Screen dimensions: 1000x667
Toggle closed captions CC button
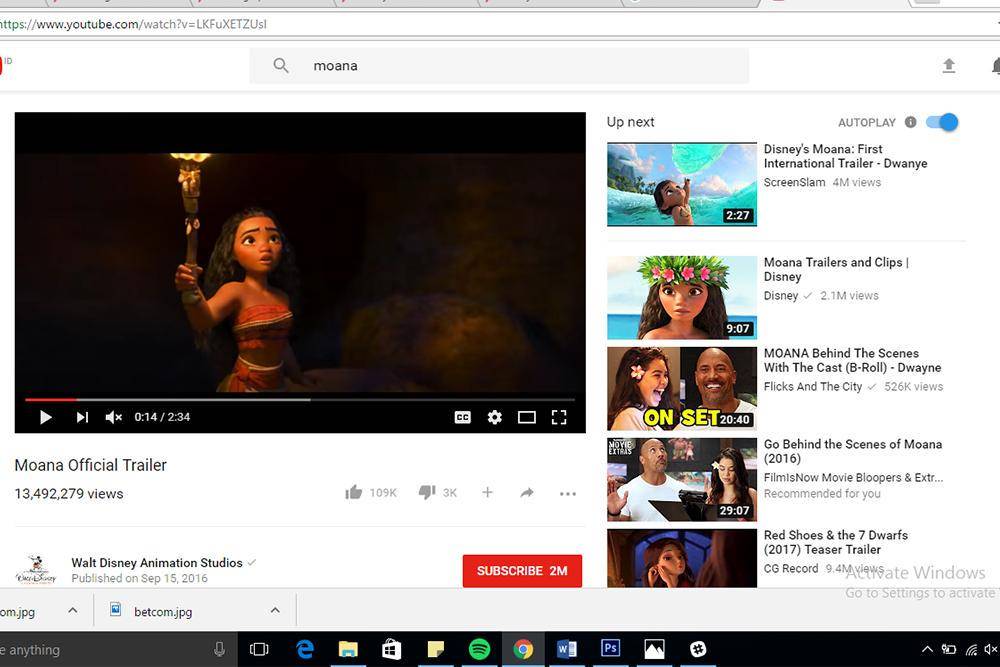coord(462,417)
